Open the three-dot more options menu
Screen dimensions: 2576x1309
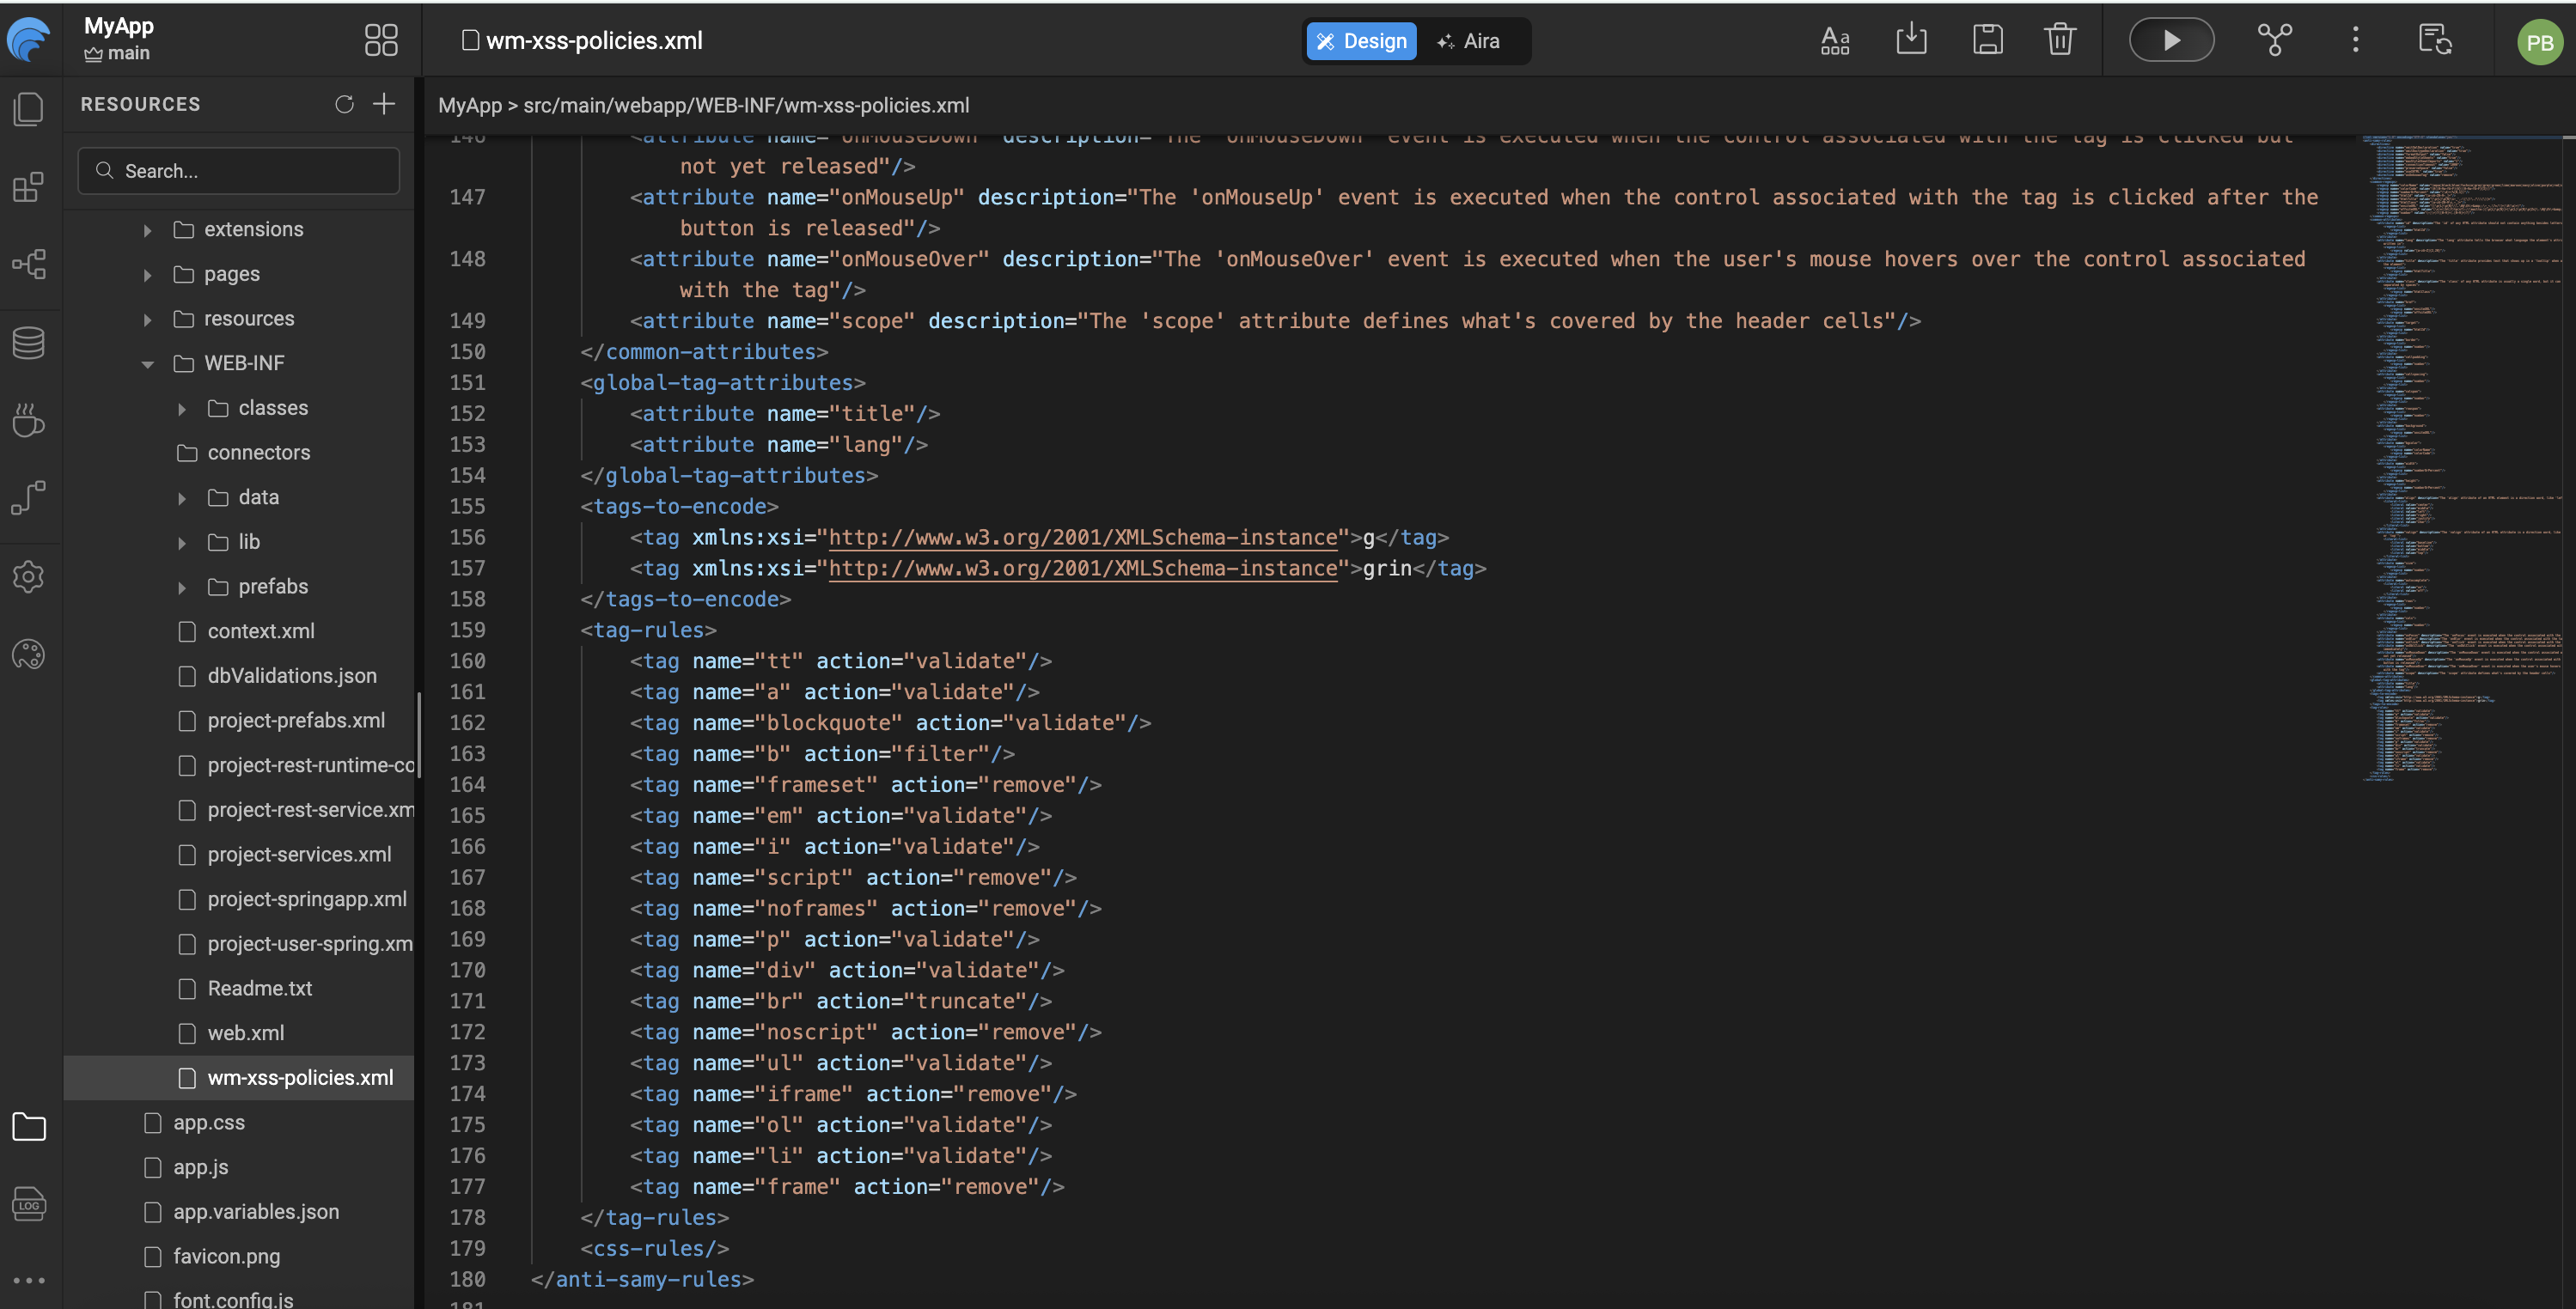coord(2355,41)
